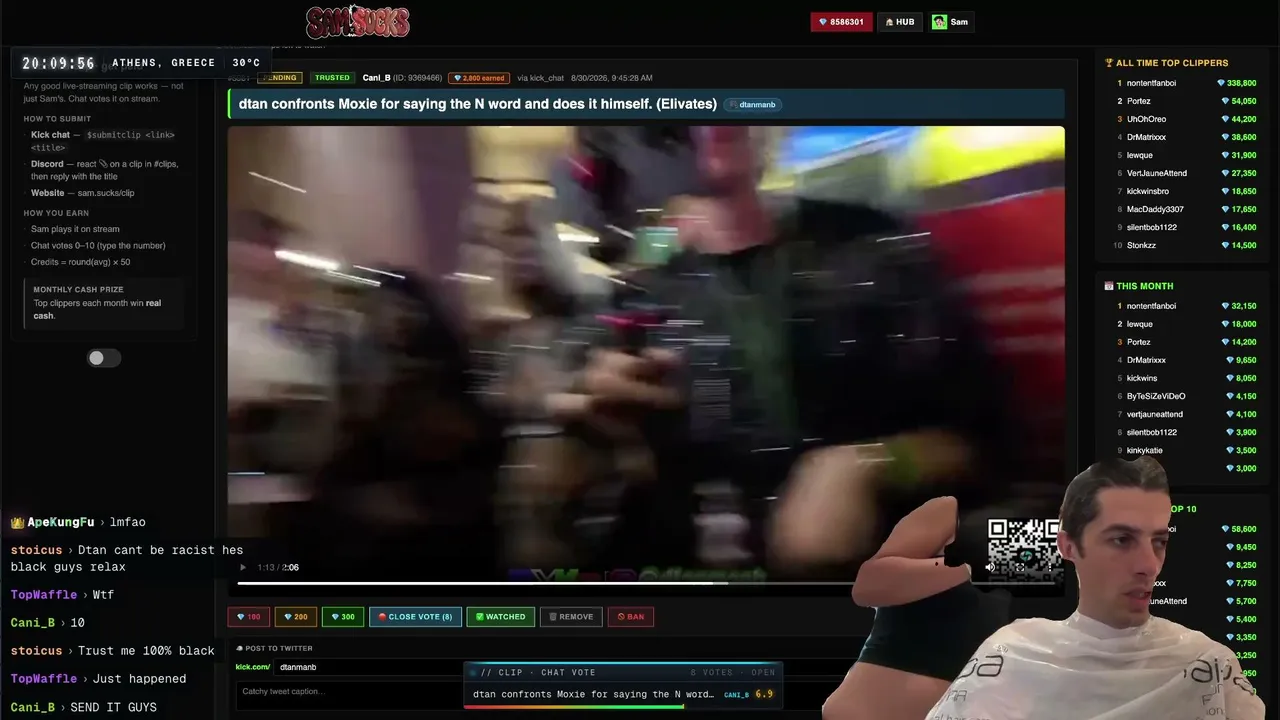Image resolution: width=1280 pixels, height=720 pixels.
Task: Click the clock overlay showing 20:09:56
Action: pyautogui.click(x=59, y=63)
